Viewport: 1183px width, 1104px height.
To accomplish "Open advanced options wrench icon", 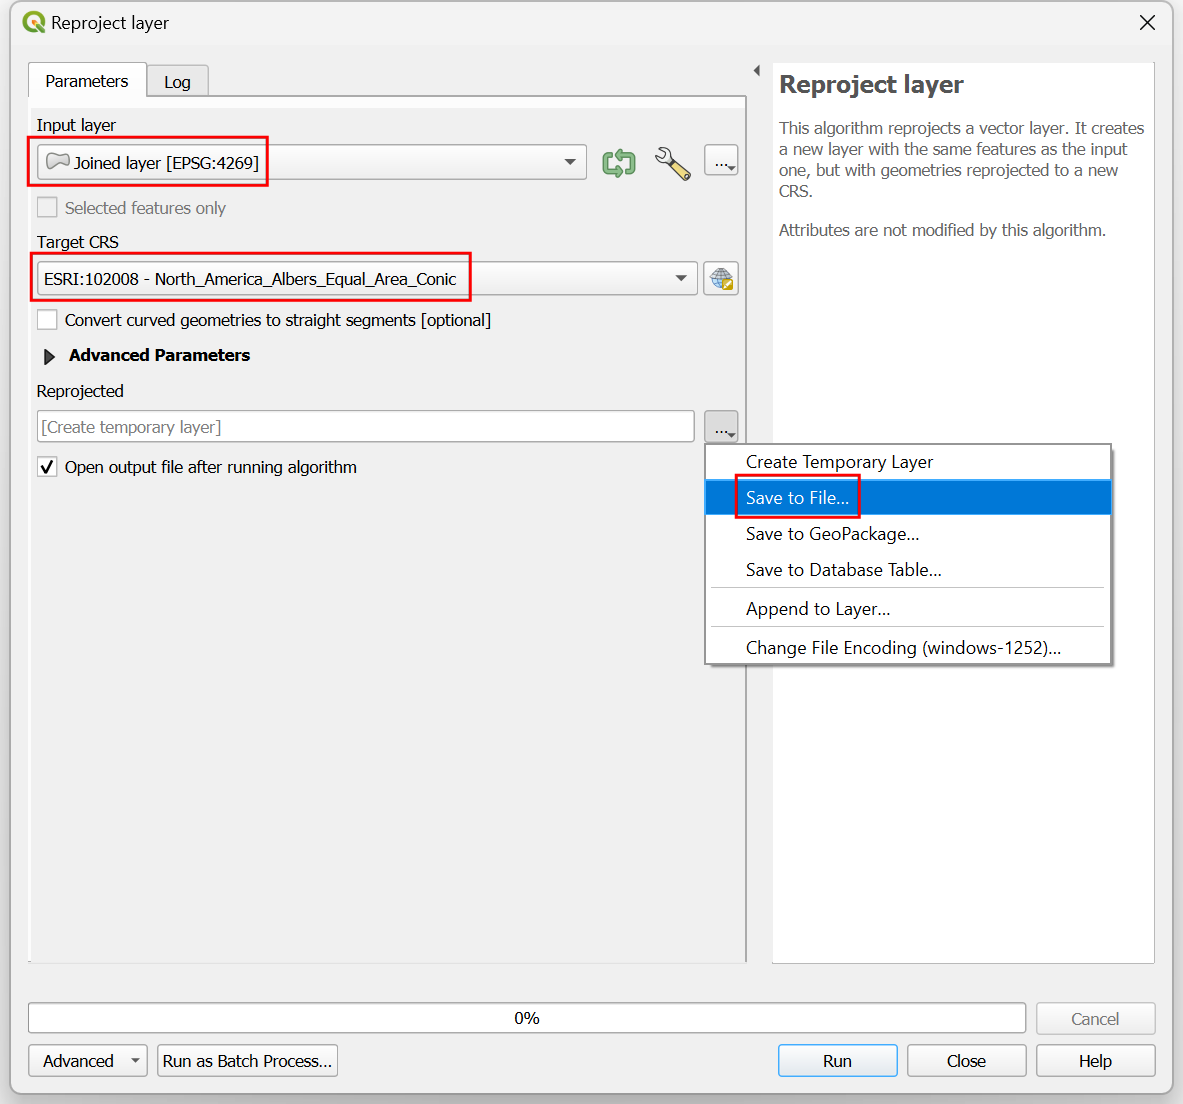I will coord(672,163).
